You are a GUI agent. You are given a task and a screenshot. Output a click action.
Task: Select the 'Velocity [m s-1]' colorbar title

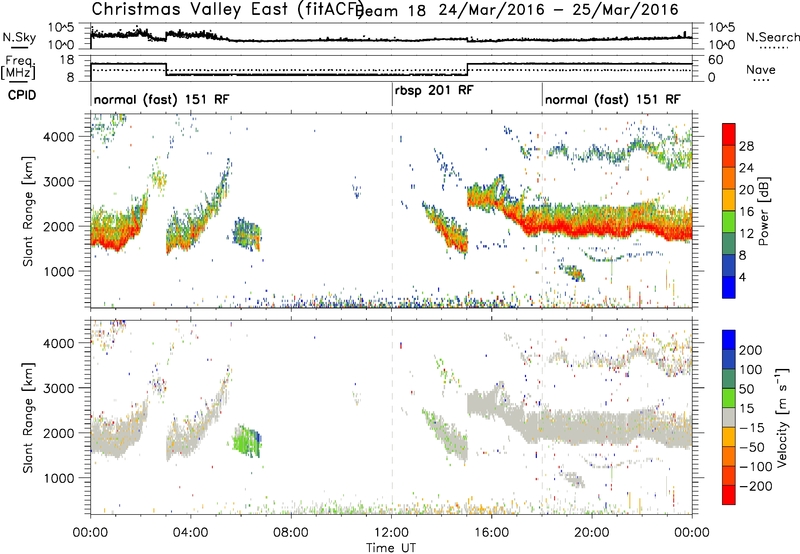pyautogui.click(x=782, y=417)
